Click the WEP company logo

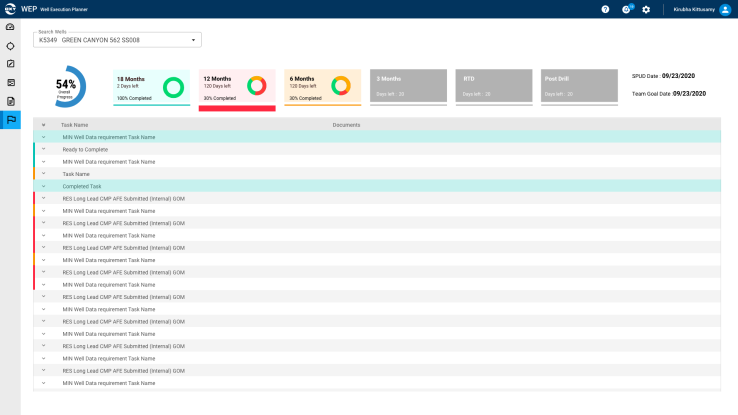click(x=10, y=9)
